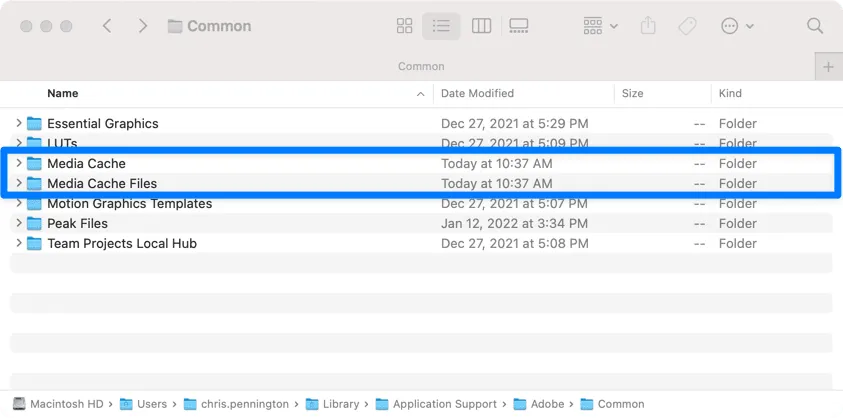The image size is (843, 418).
Task: Select the Media Cache folder icon
Action: pos(34,164)
